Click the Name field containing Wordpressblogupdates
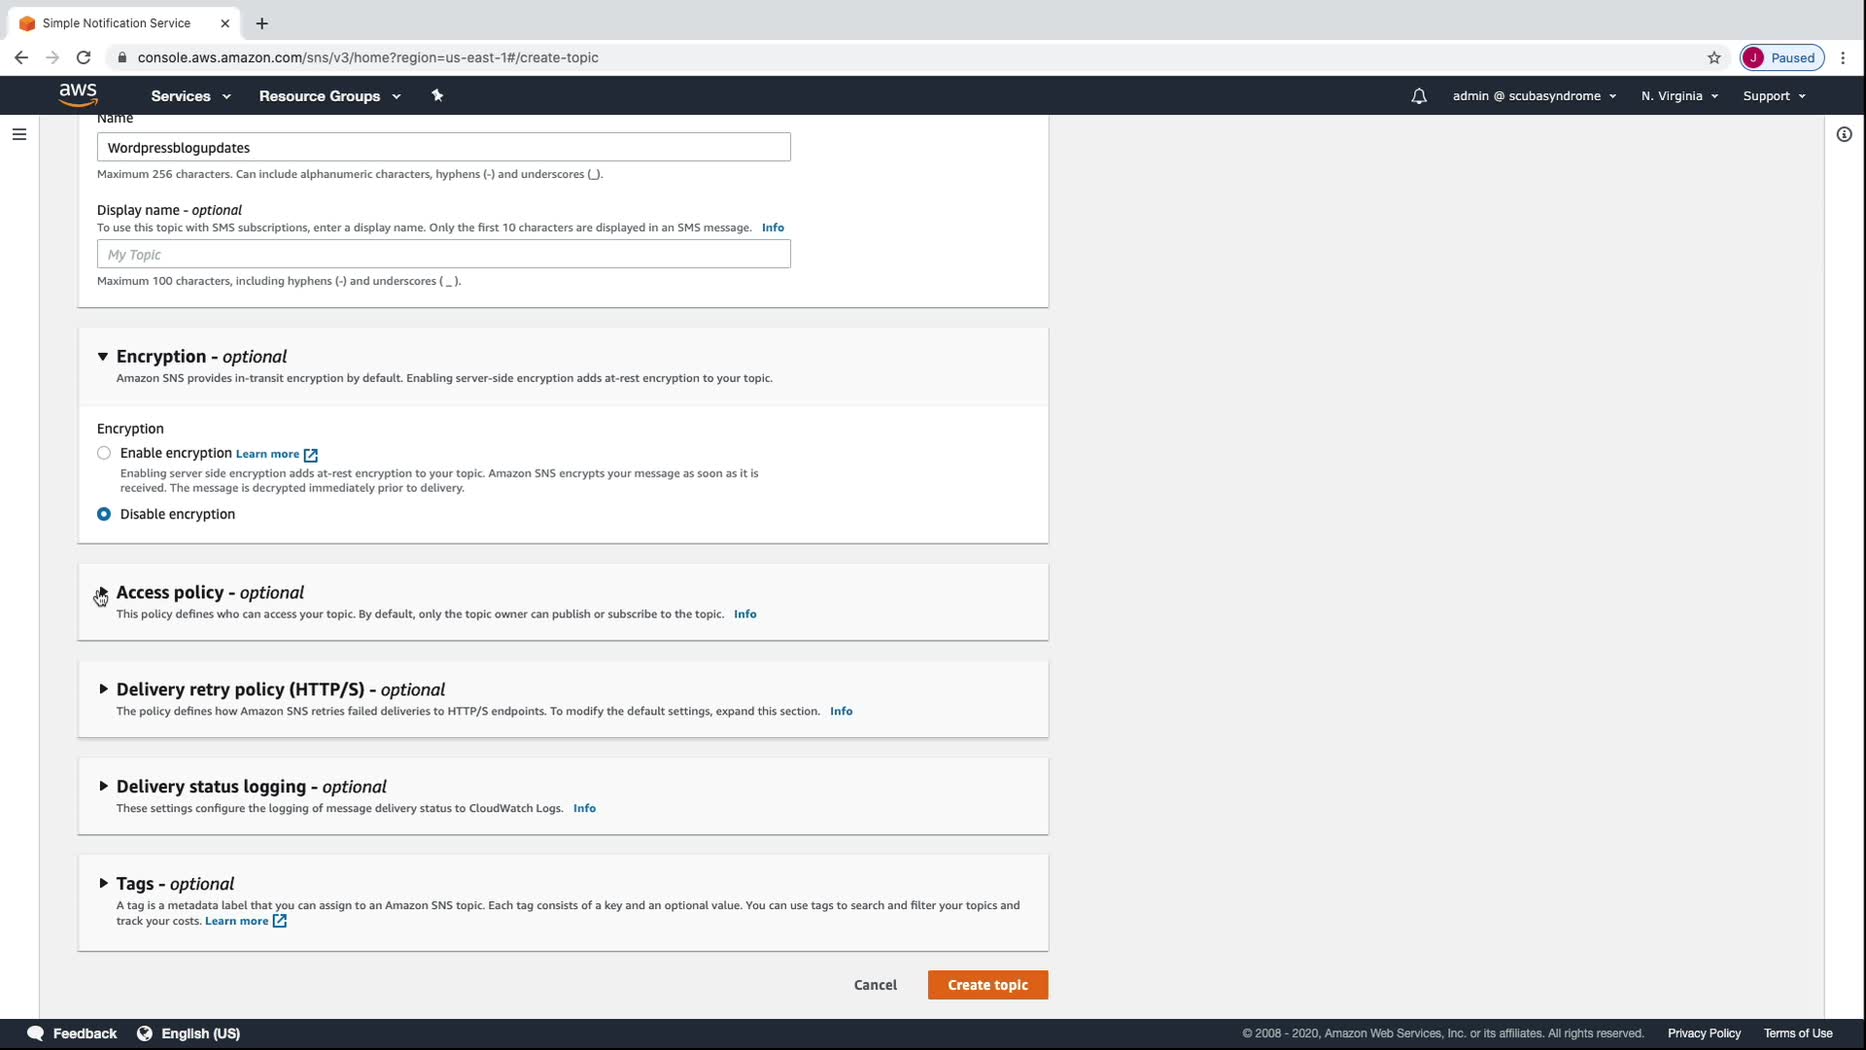Screen dimensions: 1866x1050 tap(444, 147)
